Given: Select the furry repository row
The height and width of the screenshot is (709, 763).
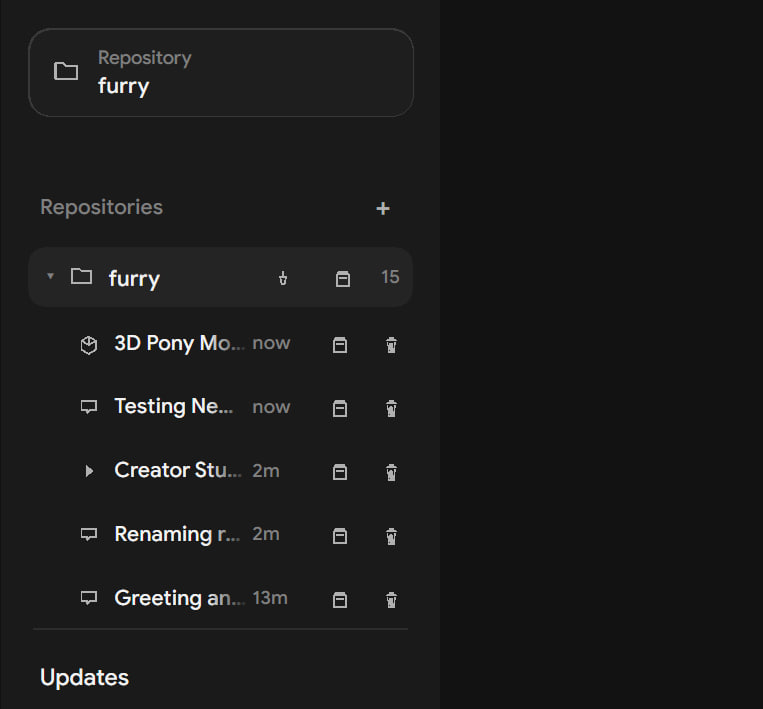Looking at the screenshot, I should 221,277.
